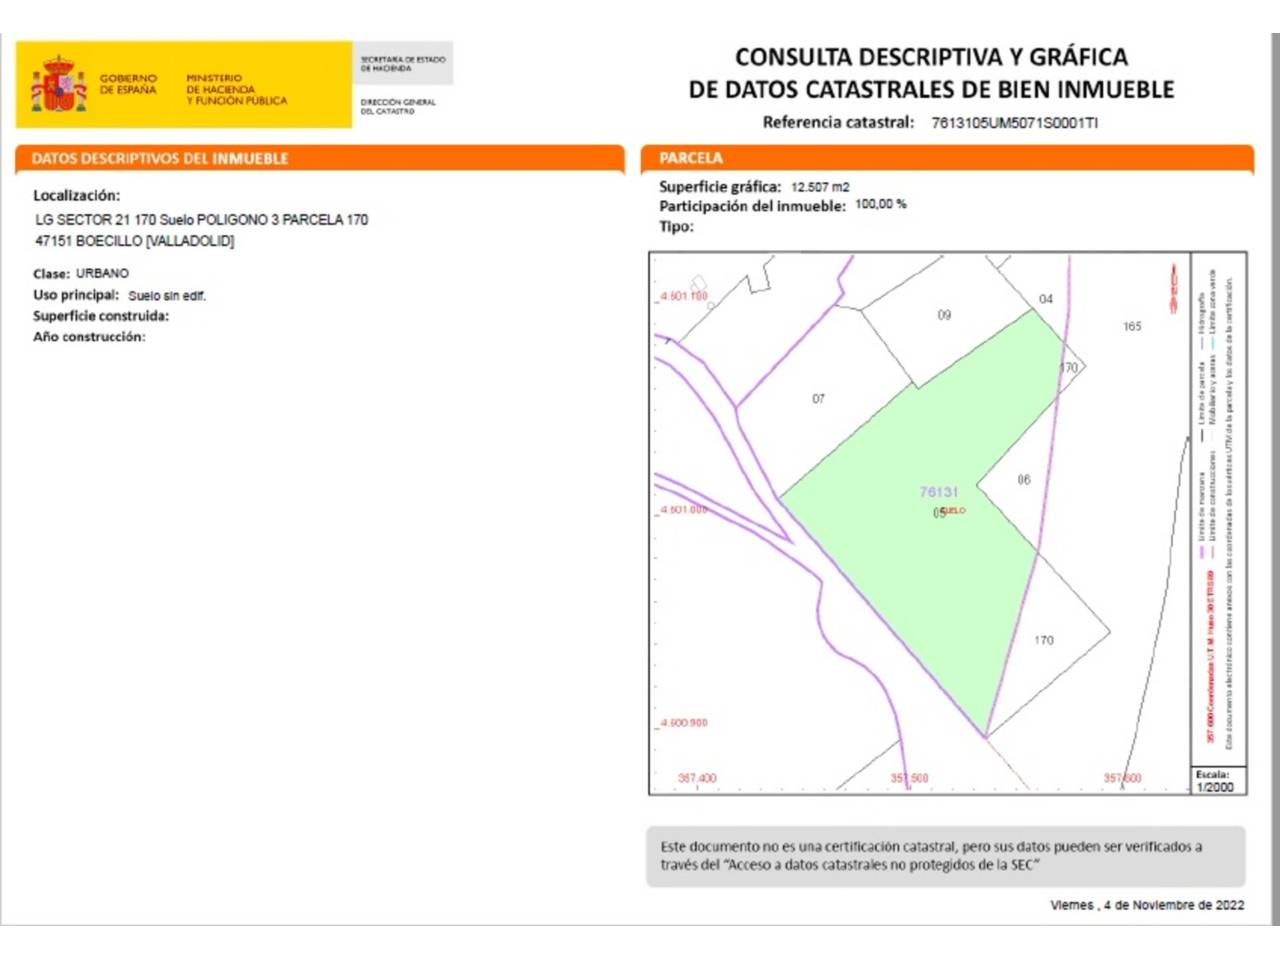
Task: Select the reference value 7613105UM5071S0001TI
Action: coord(1014,123)
